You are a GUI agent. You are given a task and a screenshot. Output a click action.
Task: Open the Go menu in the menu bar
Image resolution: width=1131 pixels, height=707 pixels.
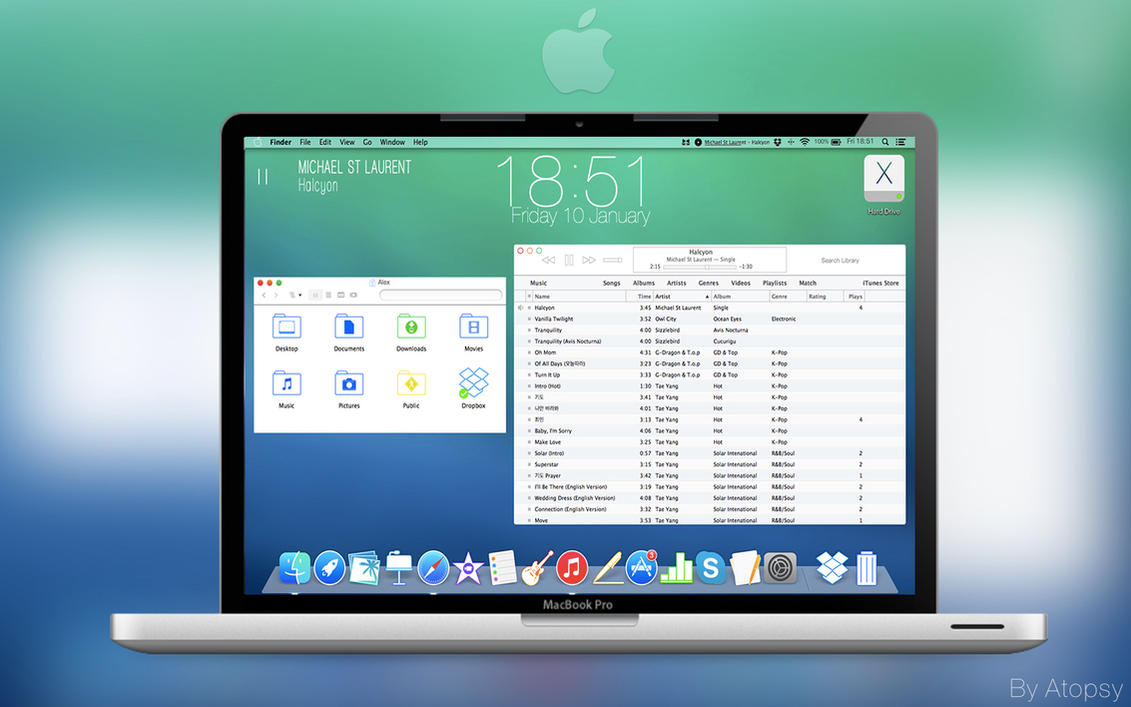[367, 142]
